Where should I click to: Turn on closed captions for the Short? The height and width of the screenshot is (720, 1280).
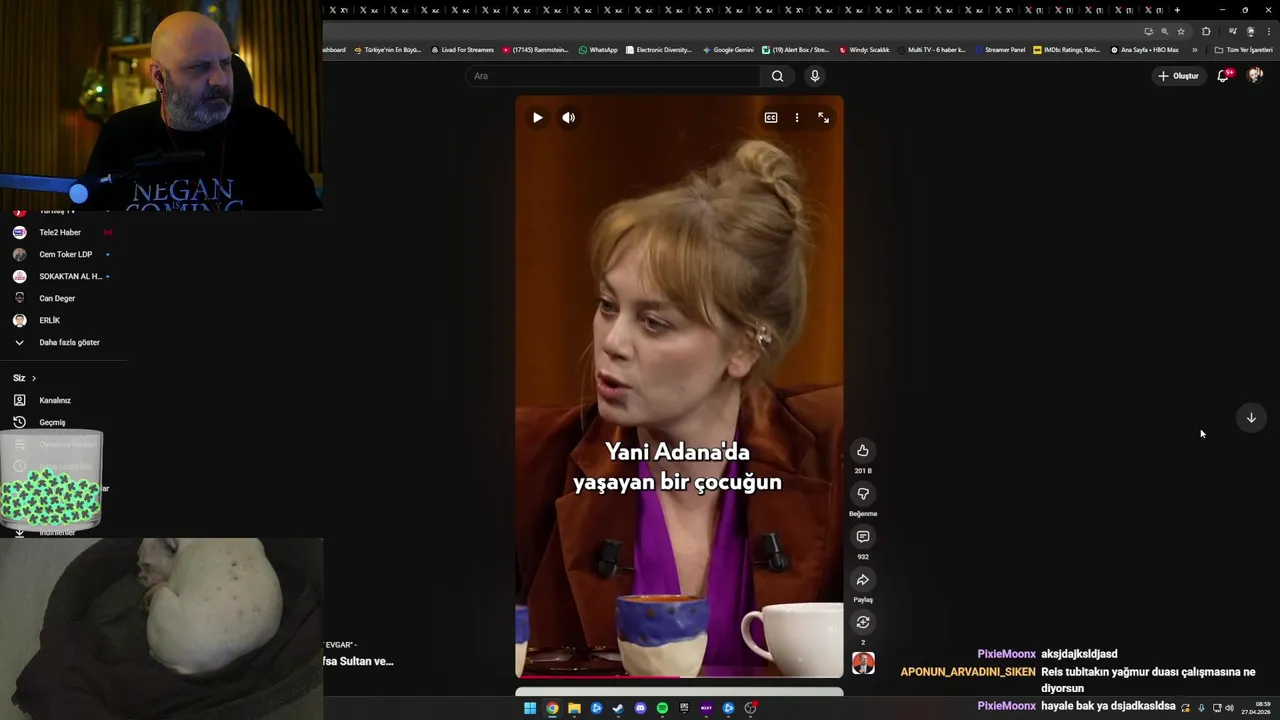pyautogui.click(x=771, y=118)
